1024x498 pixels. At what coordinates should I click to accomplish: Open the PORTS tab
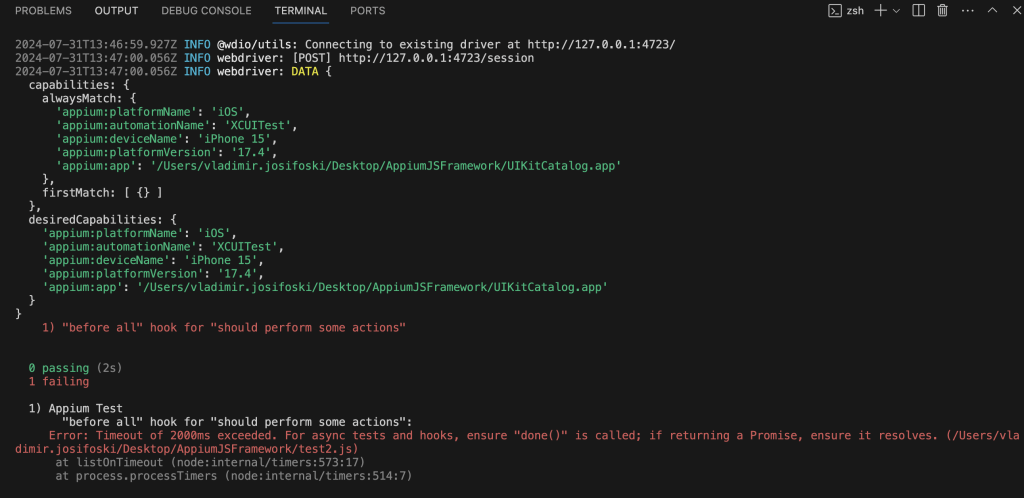click(368, 11)
